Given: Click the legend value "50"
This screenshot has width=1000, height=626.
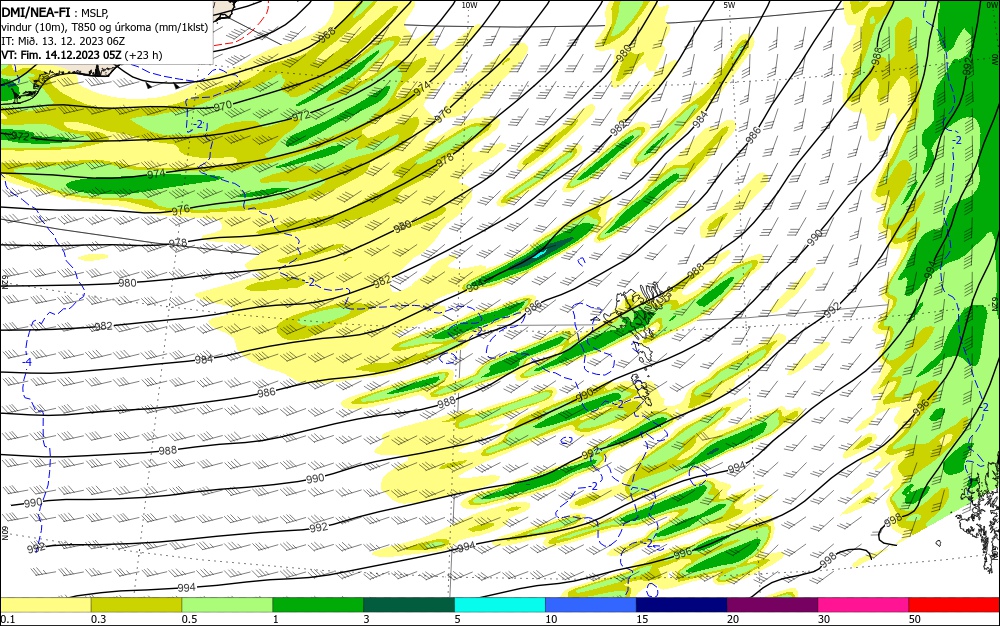Looking at the screenshot, I should 915,619.
